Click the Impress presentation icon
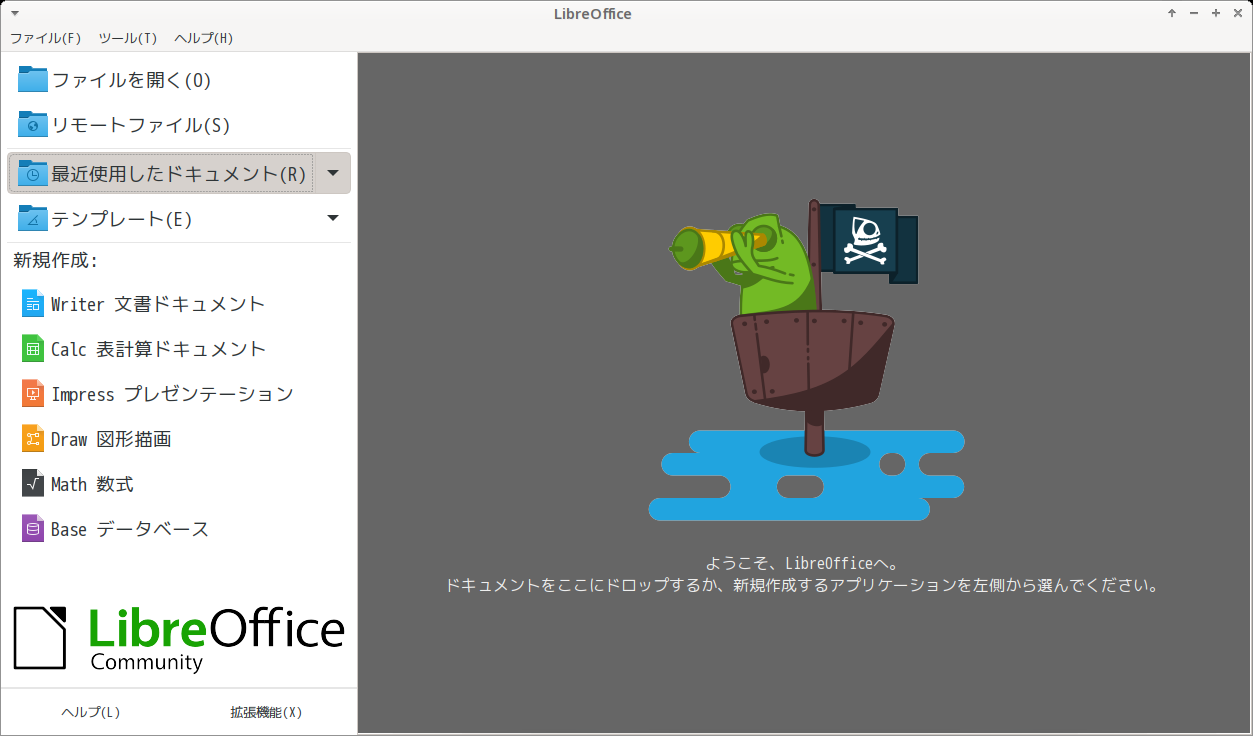Image resolution: width=1253 pixels, height=736 pixels. coord(33,393)
